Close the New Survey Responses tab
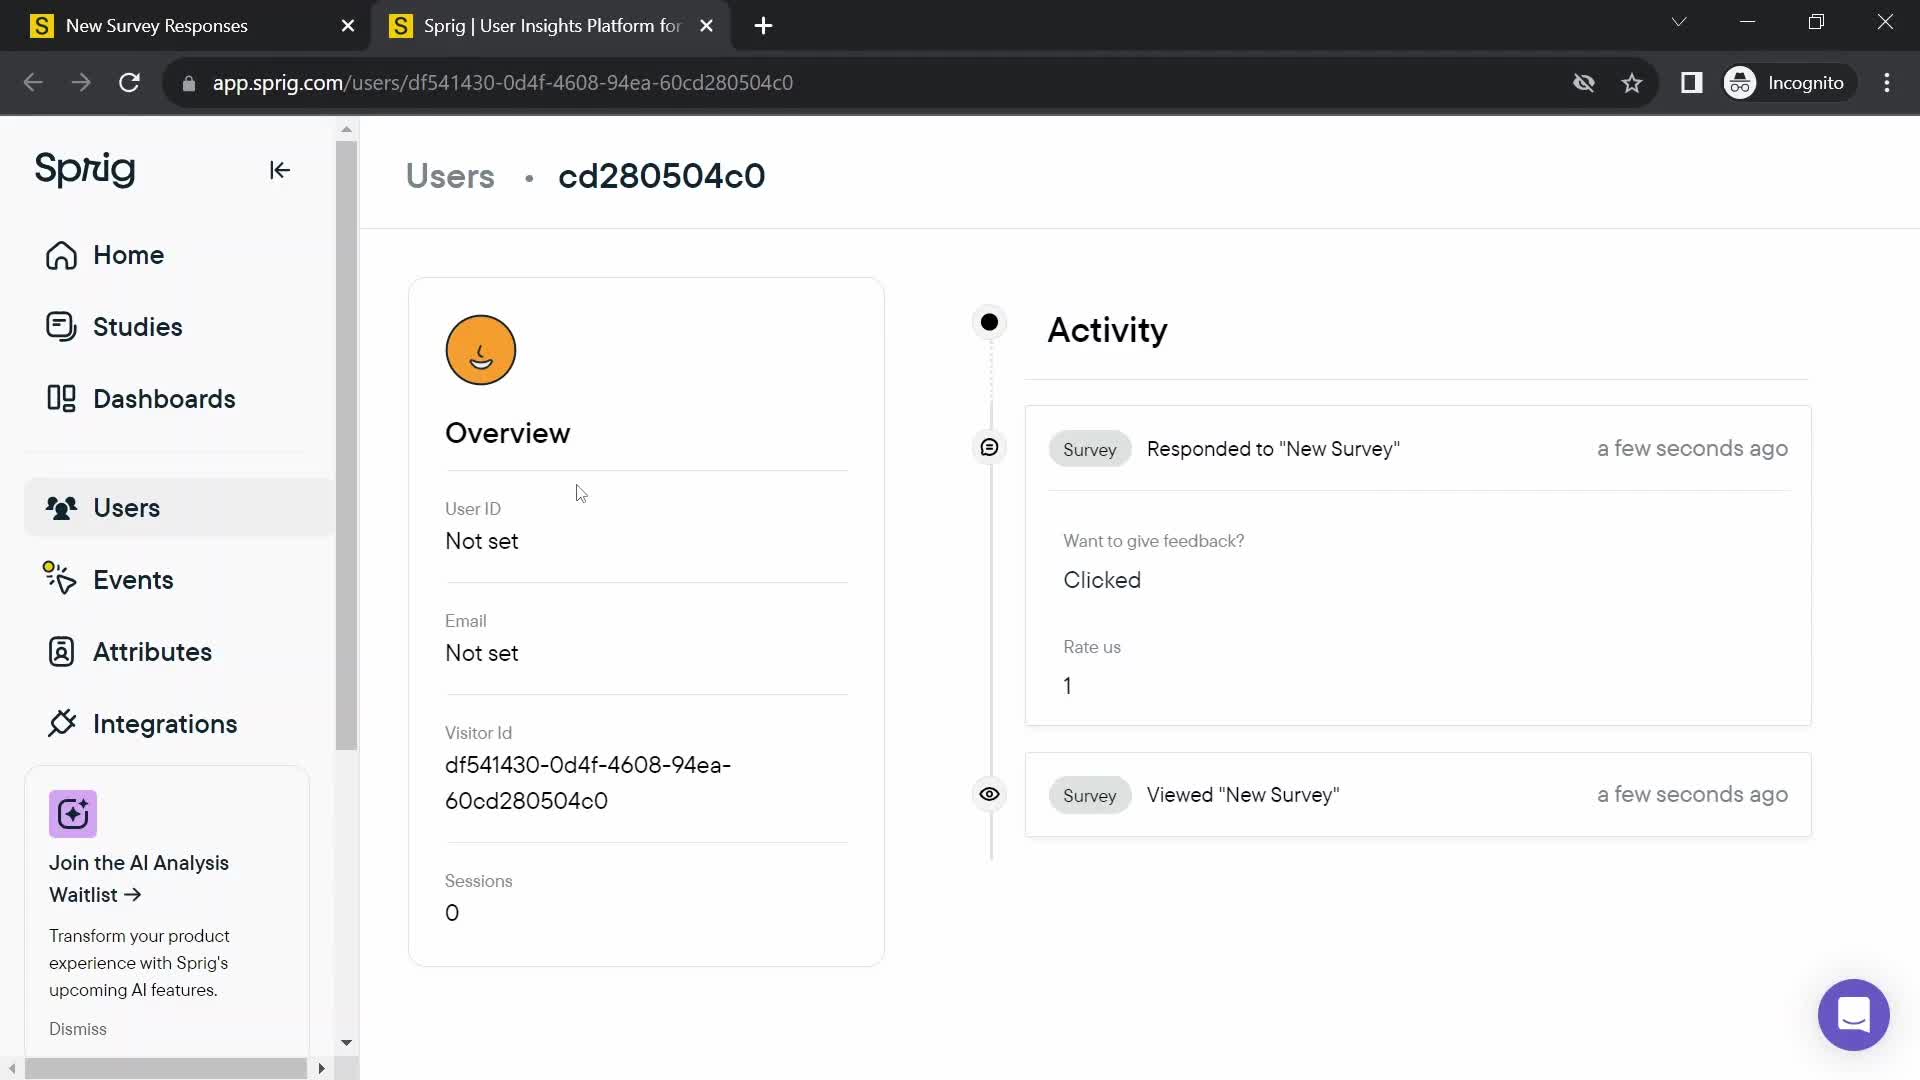Viewport: 1920px width, 1080px height. pyautogui.click(x=348, y=26)
